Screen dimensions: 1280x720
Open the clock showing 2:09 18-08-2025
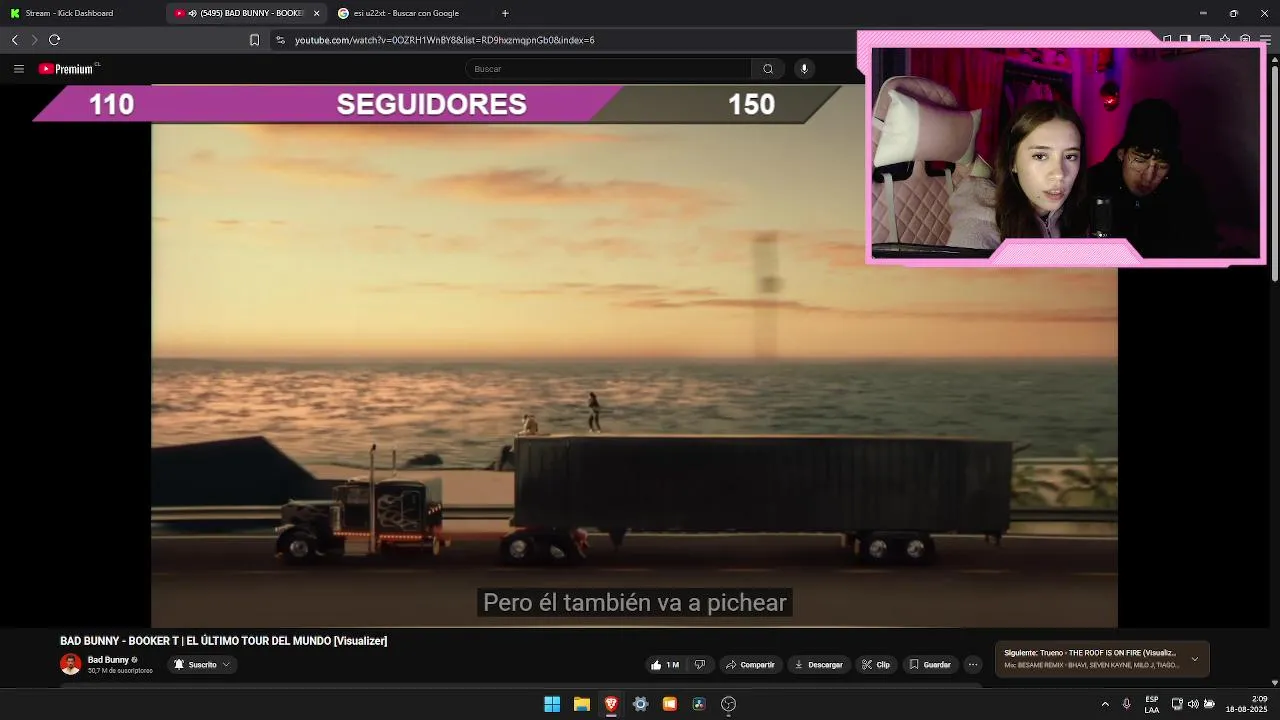point(1246,704)
